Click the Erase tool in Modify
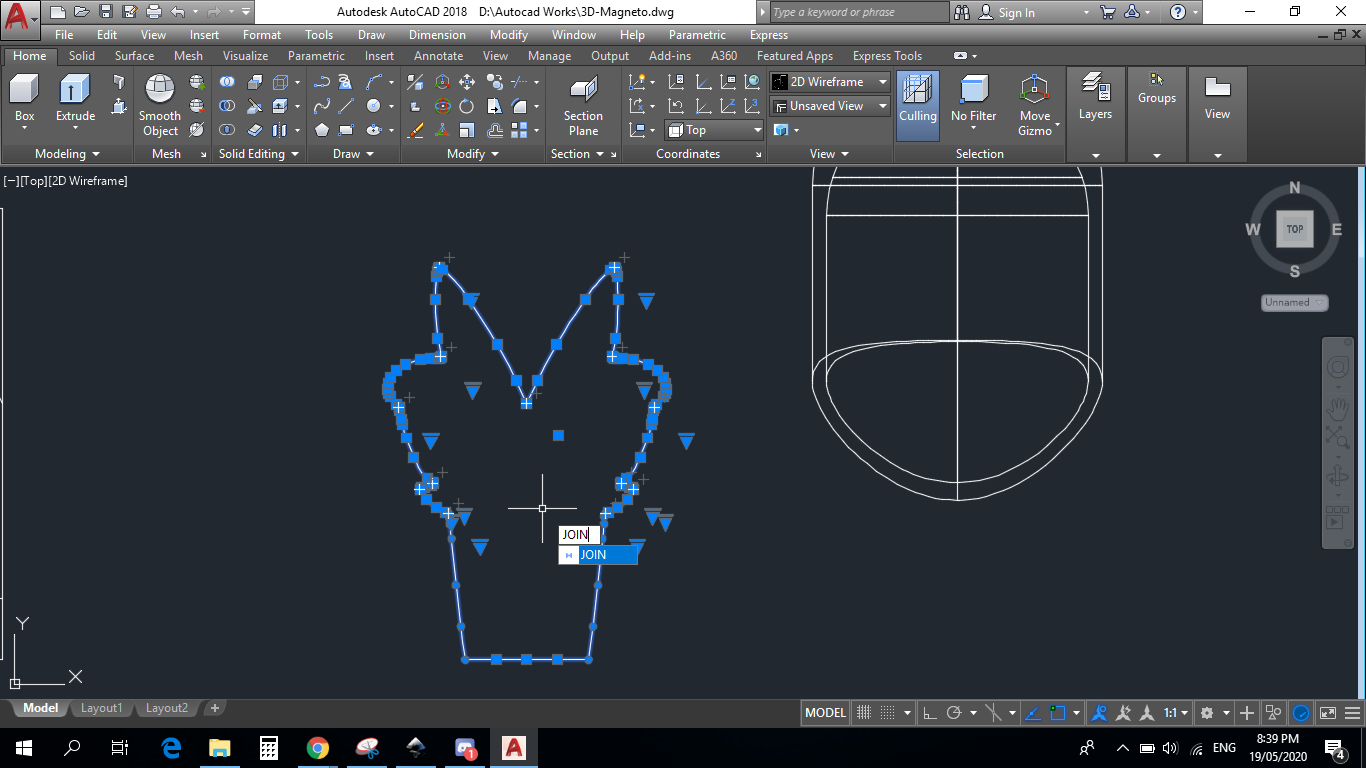The width and height of the screenshot is (1366, 768). (x=416, y=130)
